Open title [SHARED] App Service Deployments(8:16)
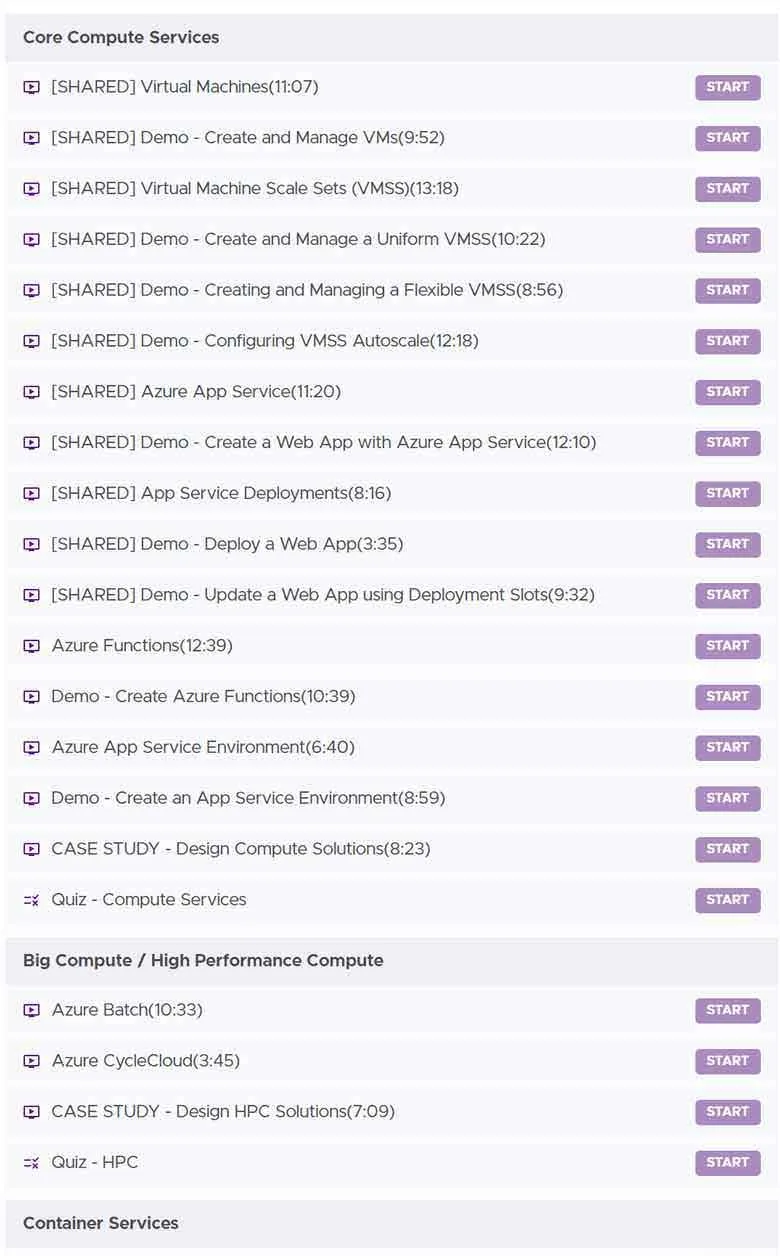The image size is (780, 1256). 221,494
